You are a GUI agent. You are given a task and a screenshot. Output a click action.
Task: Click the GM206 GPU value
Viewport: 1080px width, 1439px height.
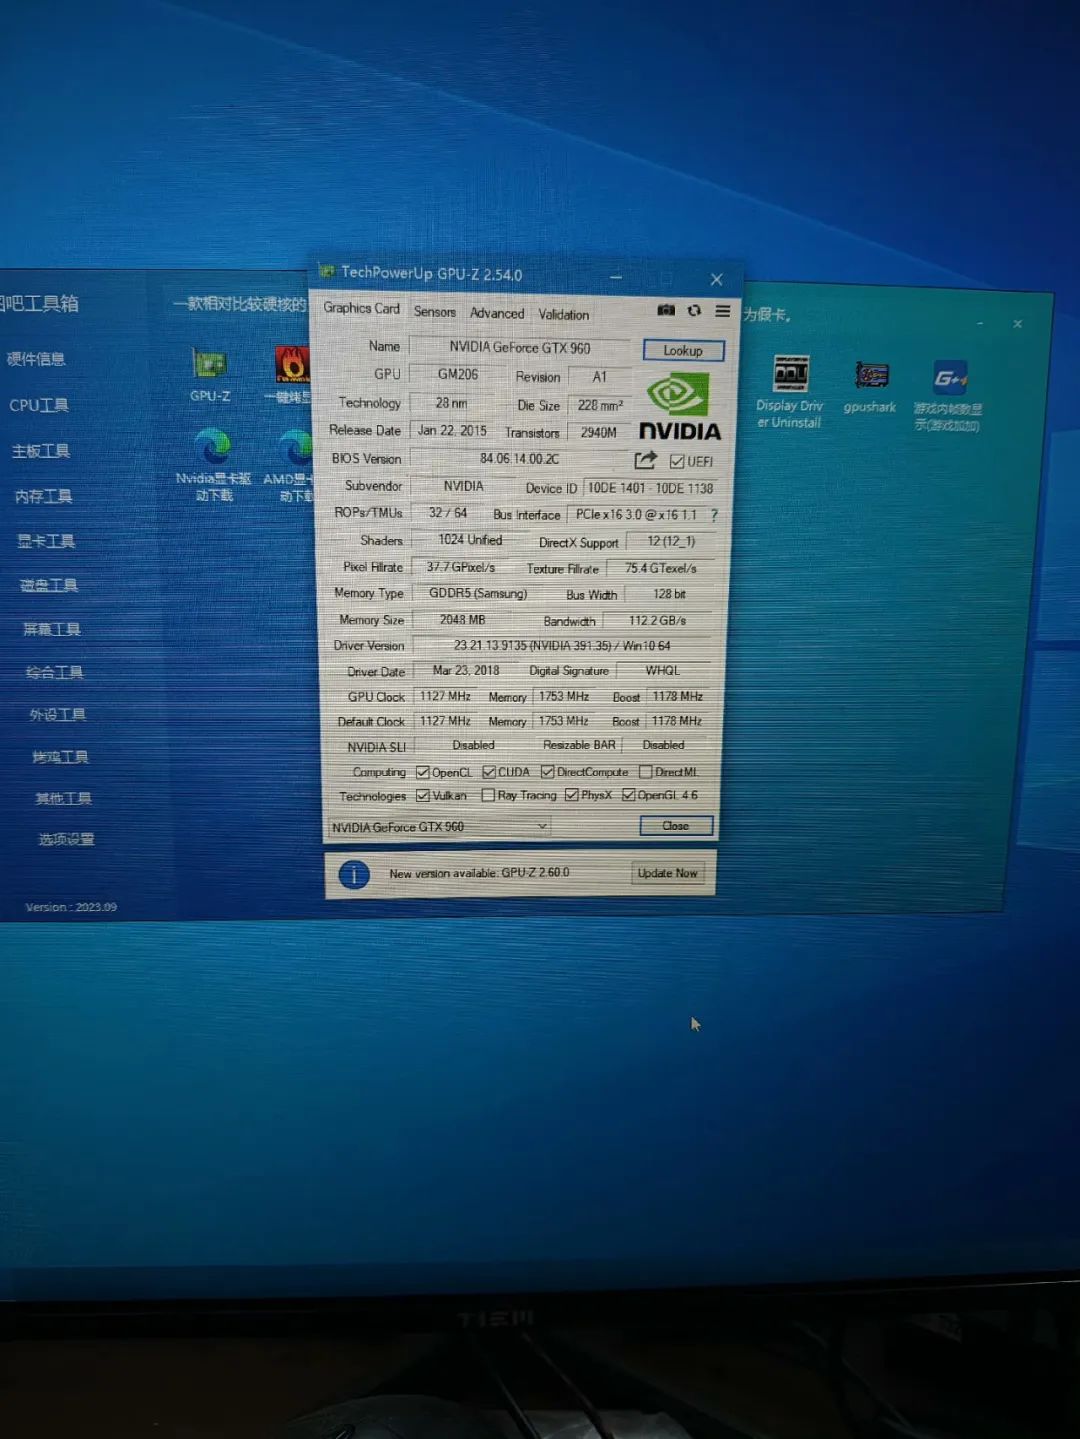(x=458, y=374)
